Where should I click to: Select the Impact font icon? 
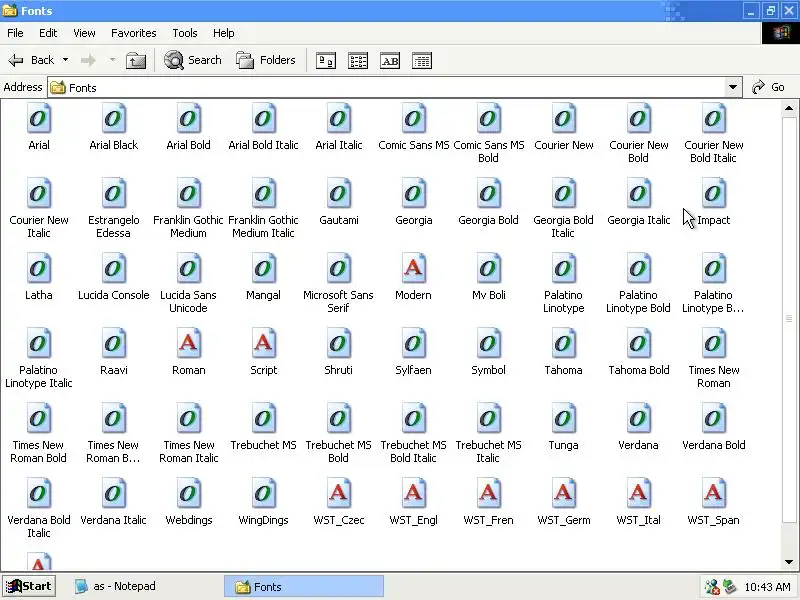pyautogui.click(x=714, y=193)
